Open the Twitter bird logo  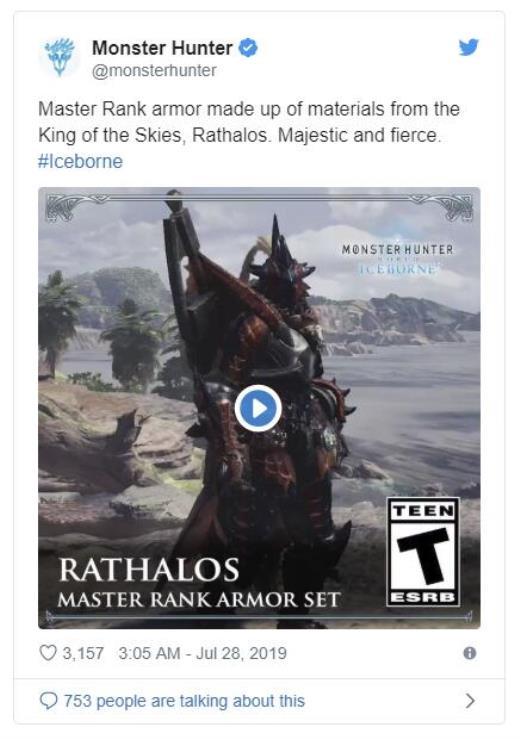(469, 47)
